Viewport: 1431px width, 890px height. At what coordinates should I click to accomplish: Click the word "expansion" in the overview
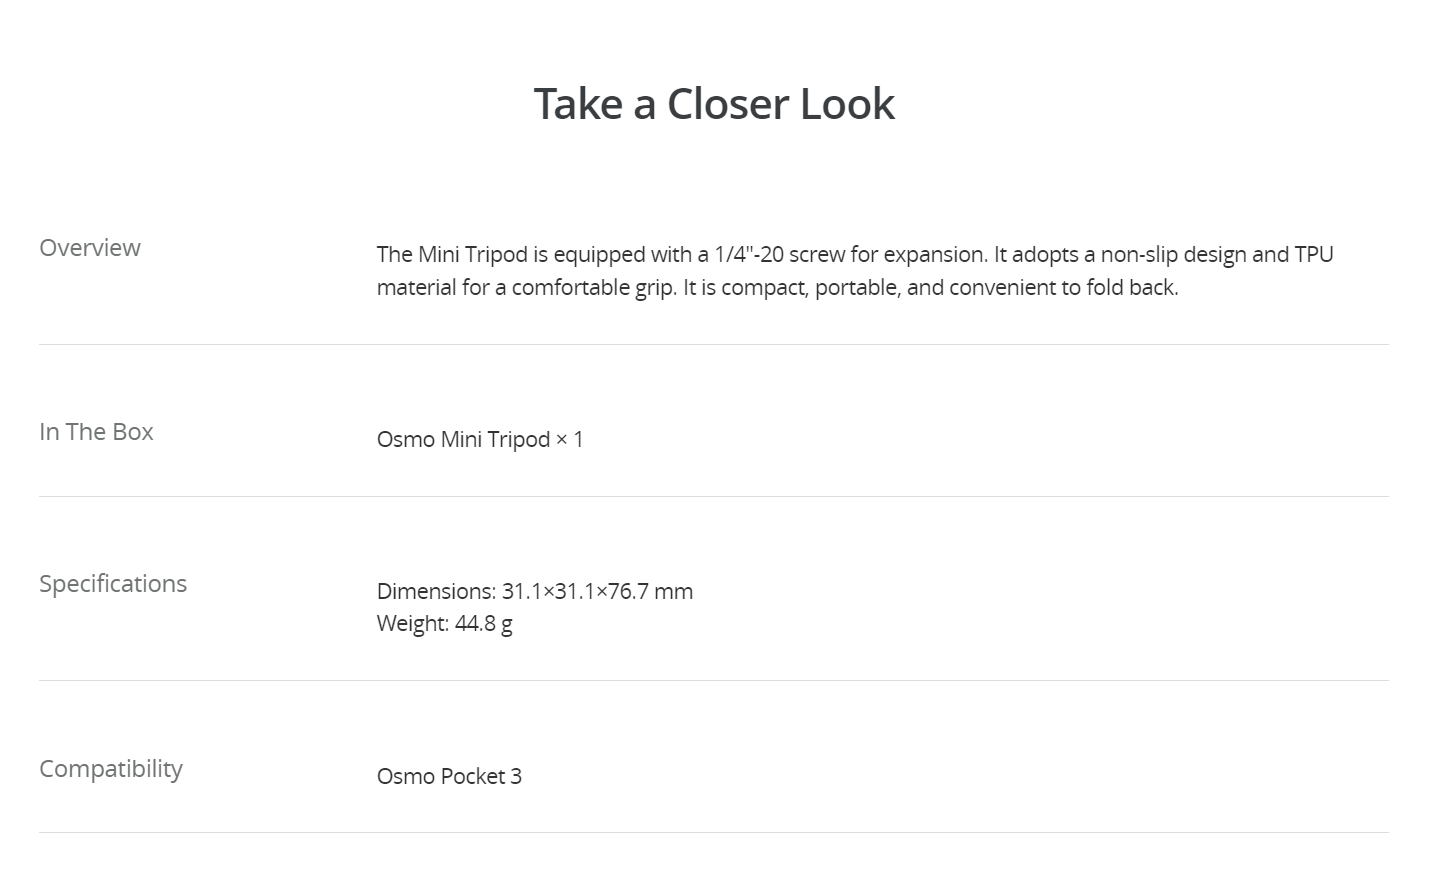[935, 255]
